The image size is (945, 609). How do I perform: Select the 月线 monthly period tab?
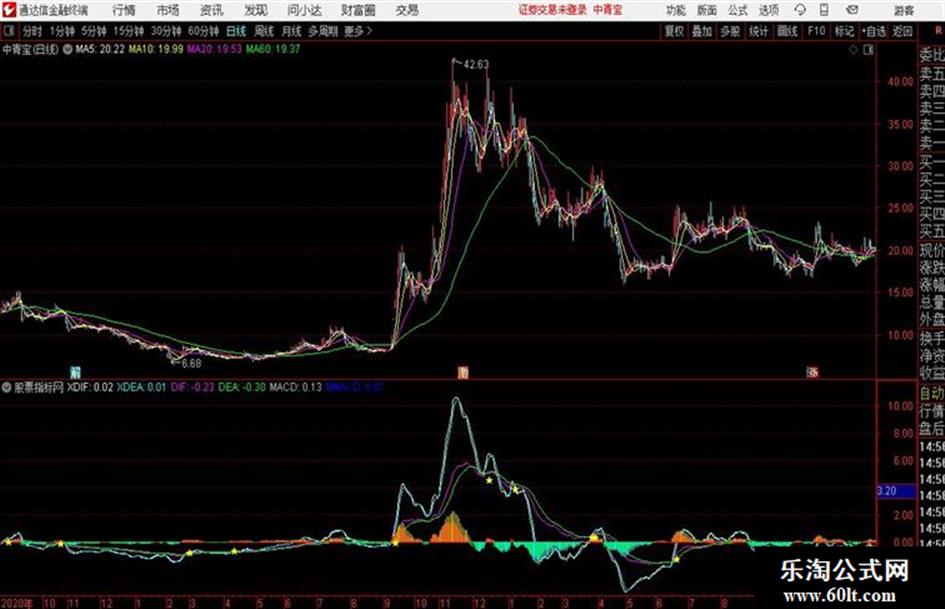[x=292, y=31]
